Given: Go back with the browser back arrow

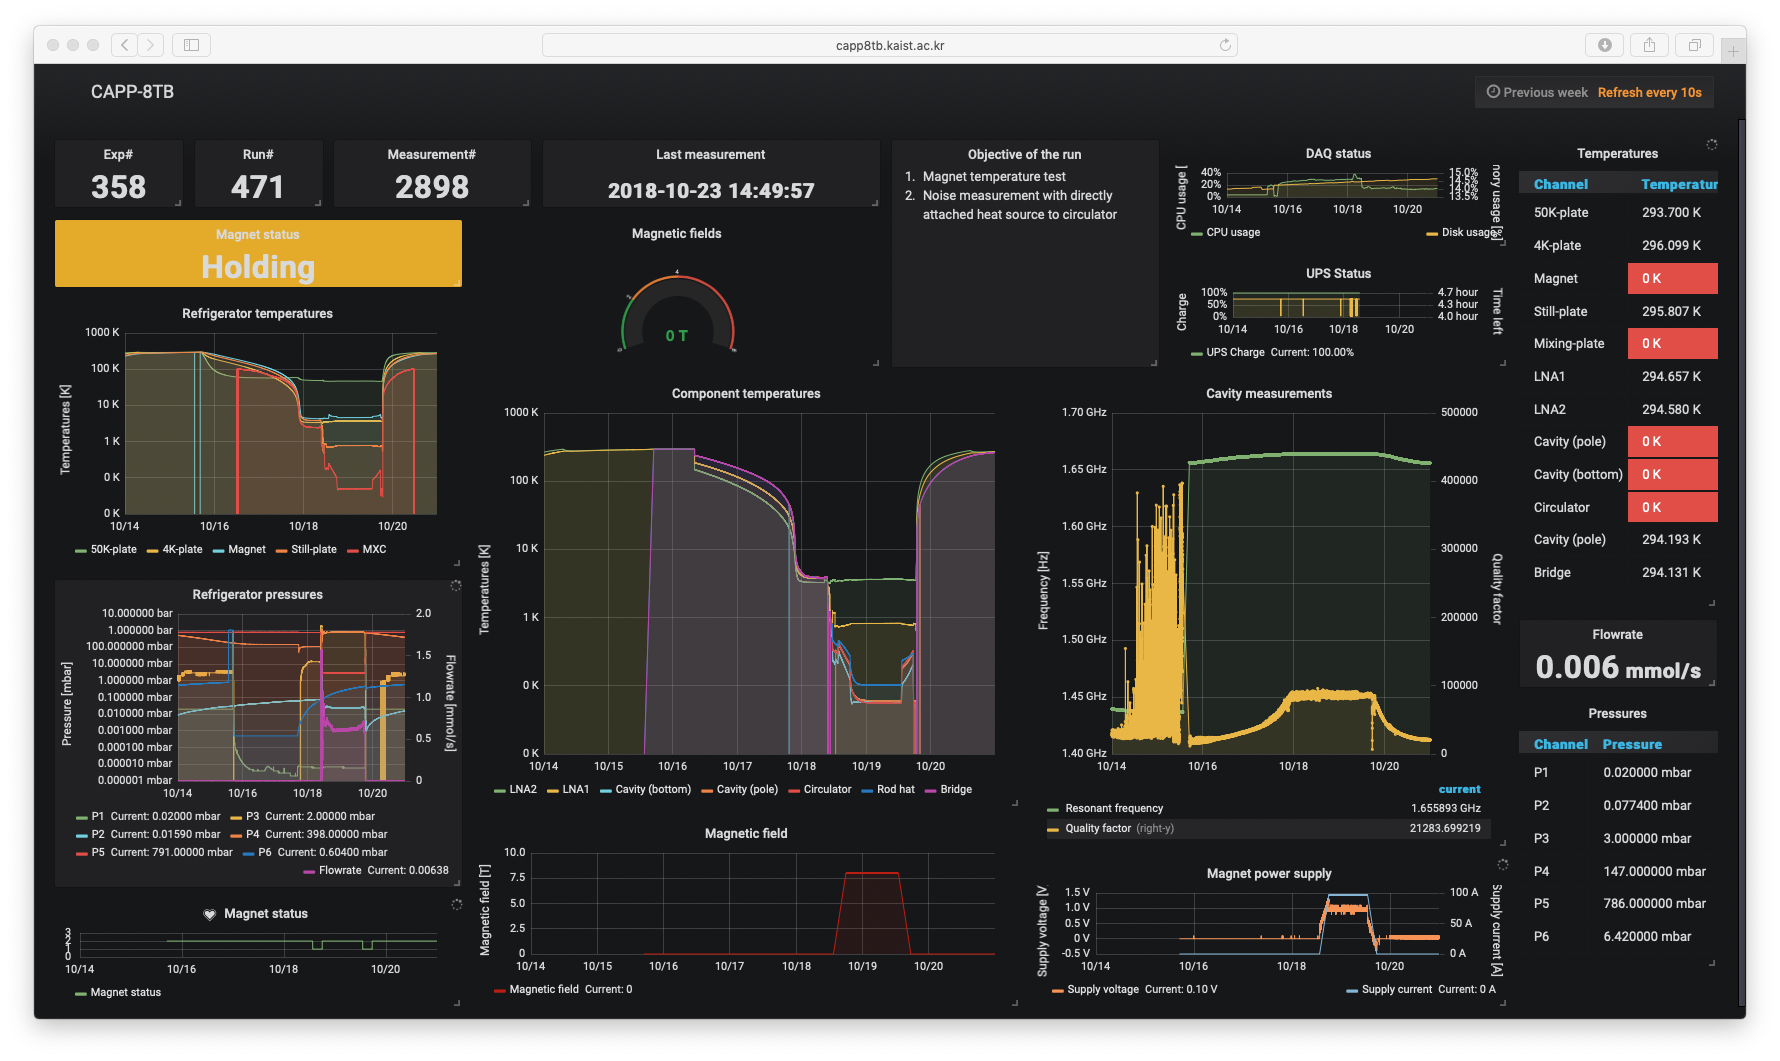Looking at the screenshot, I should click(x=124, y=45).
